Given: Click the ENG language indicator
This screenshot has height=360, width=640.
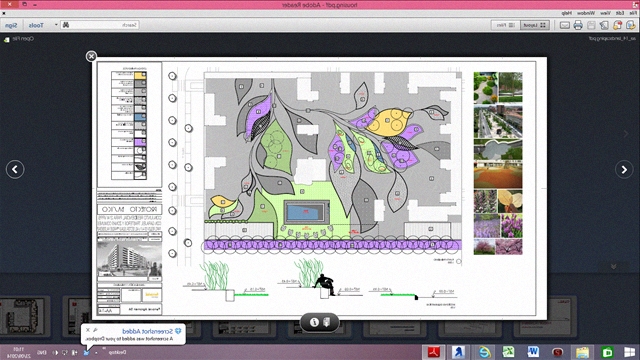Looking at the screenshot, I should (42, 352).
